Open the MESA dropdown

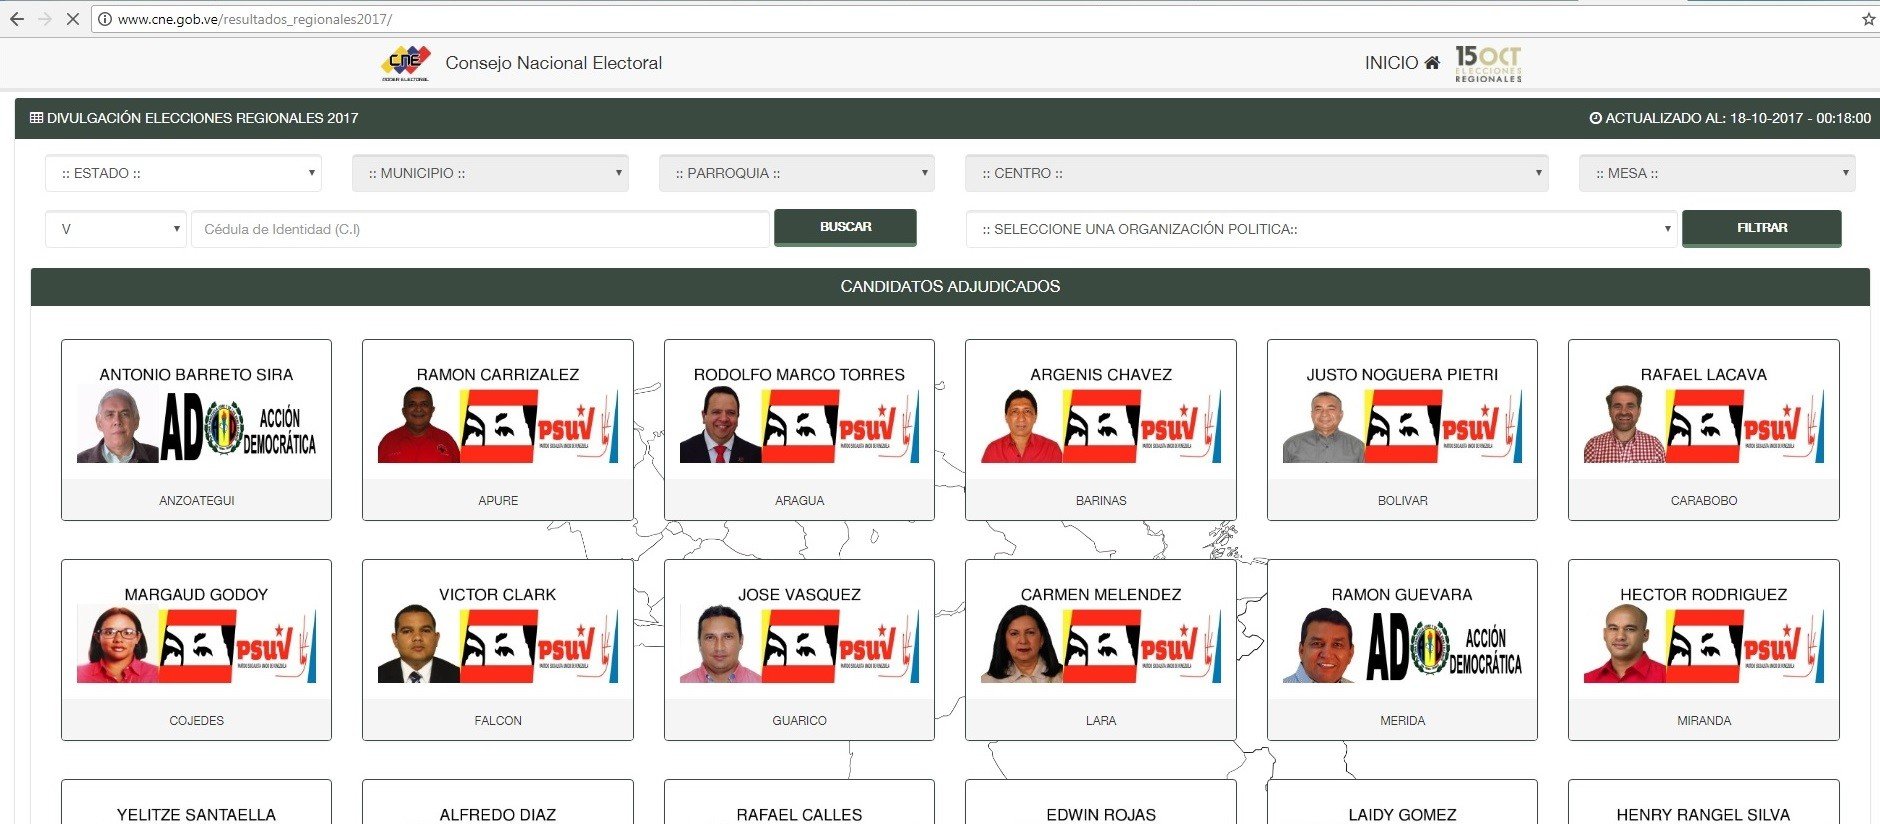coord(1716,173)
